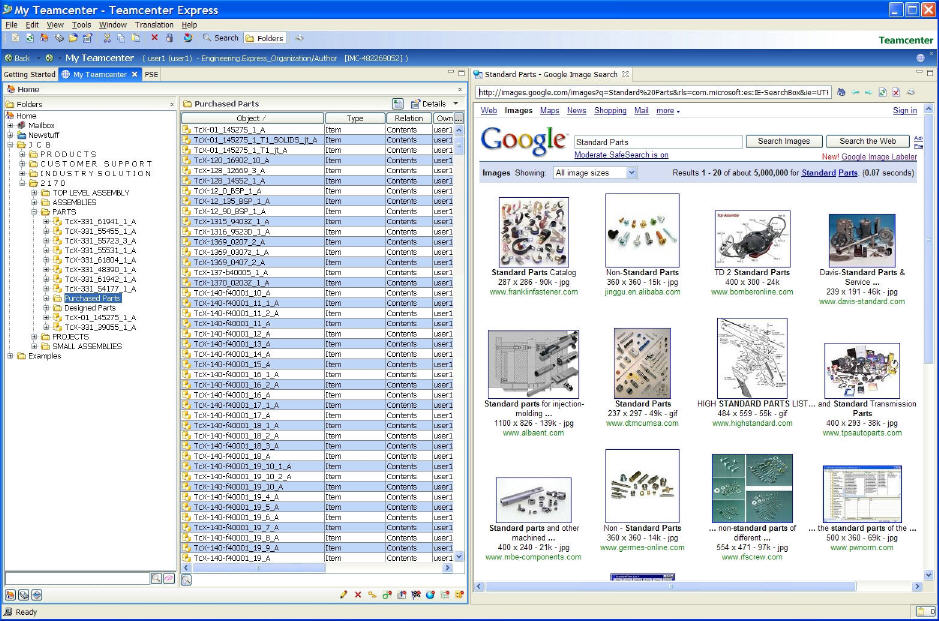Click the pink eraser clear-search icon

point(169,578)
